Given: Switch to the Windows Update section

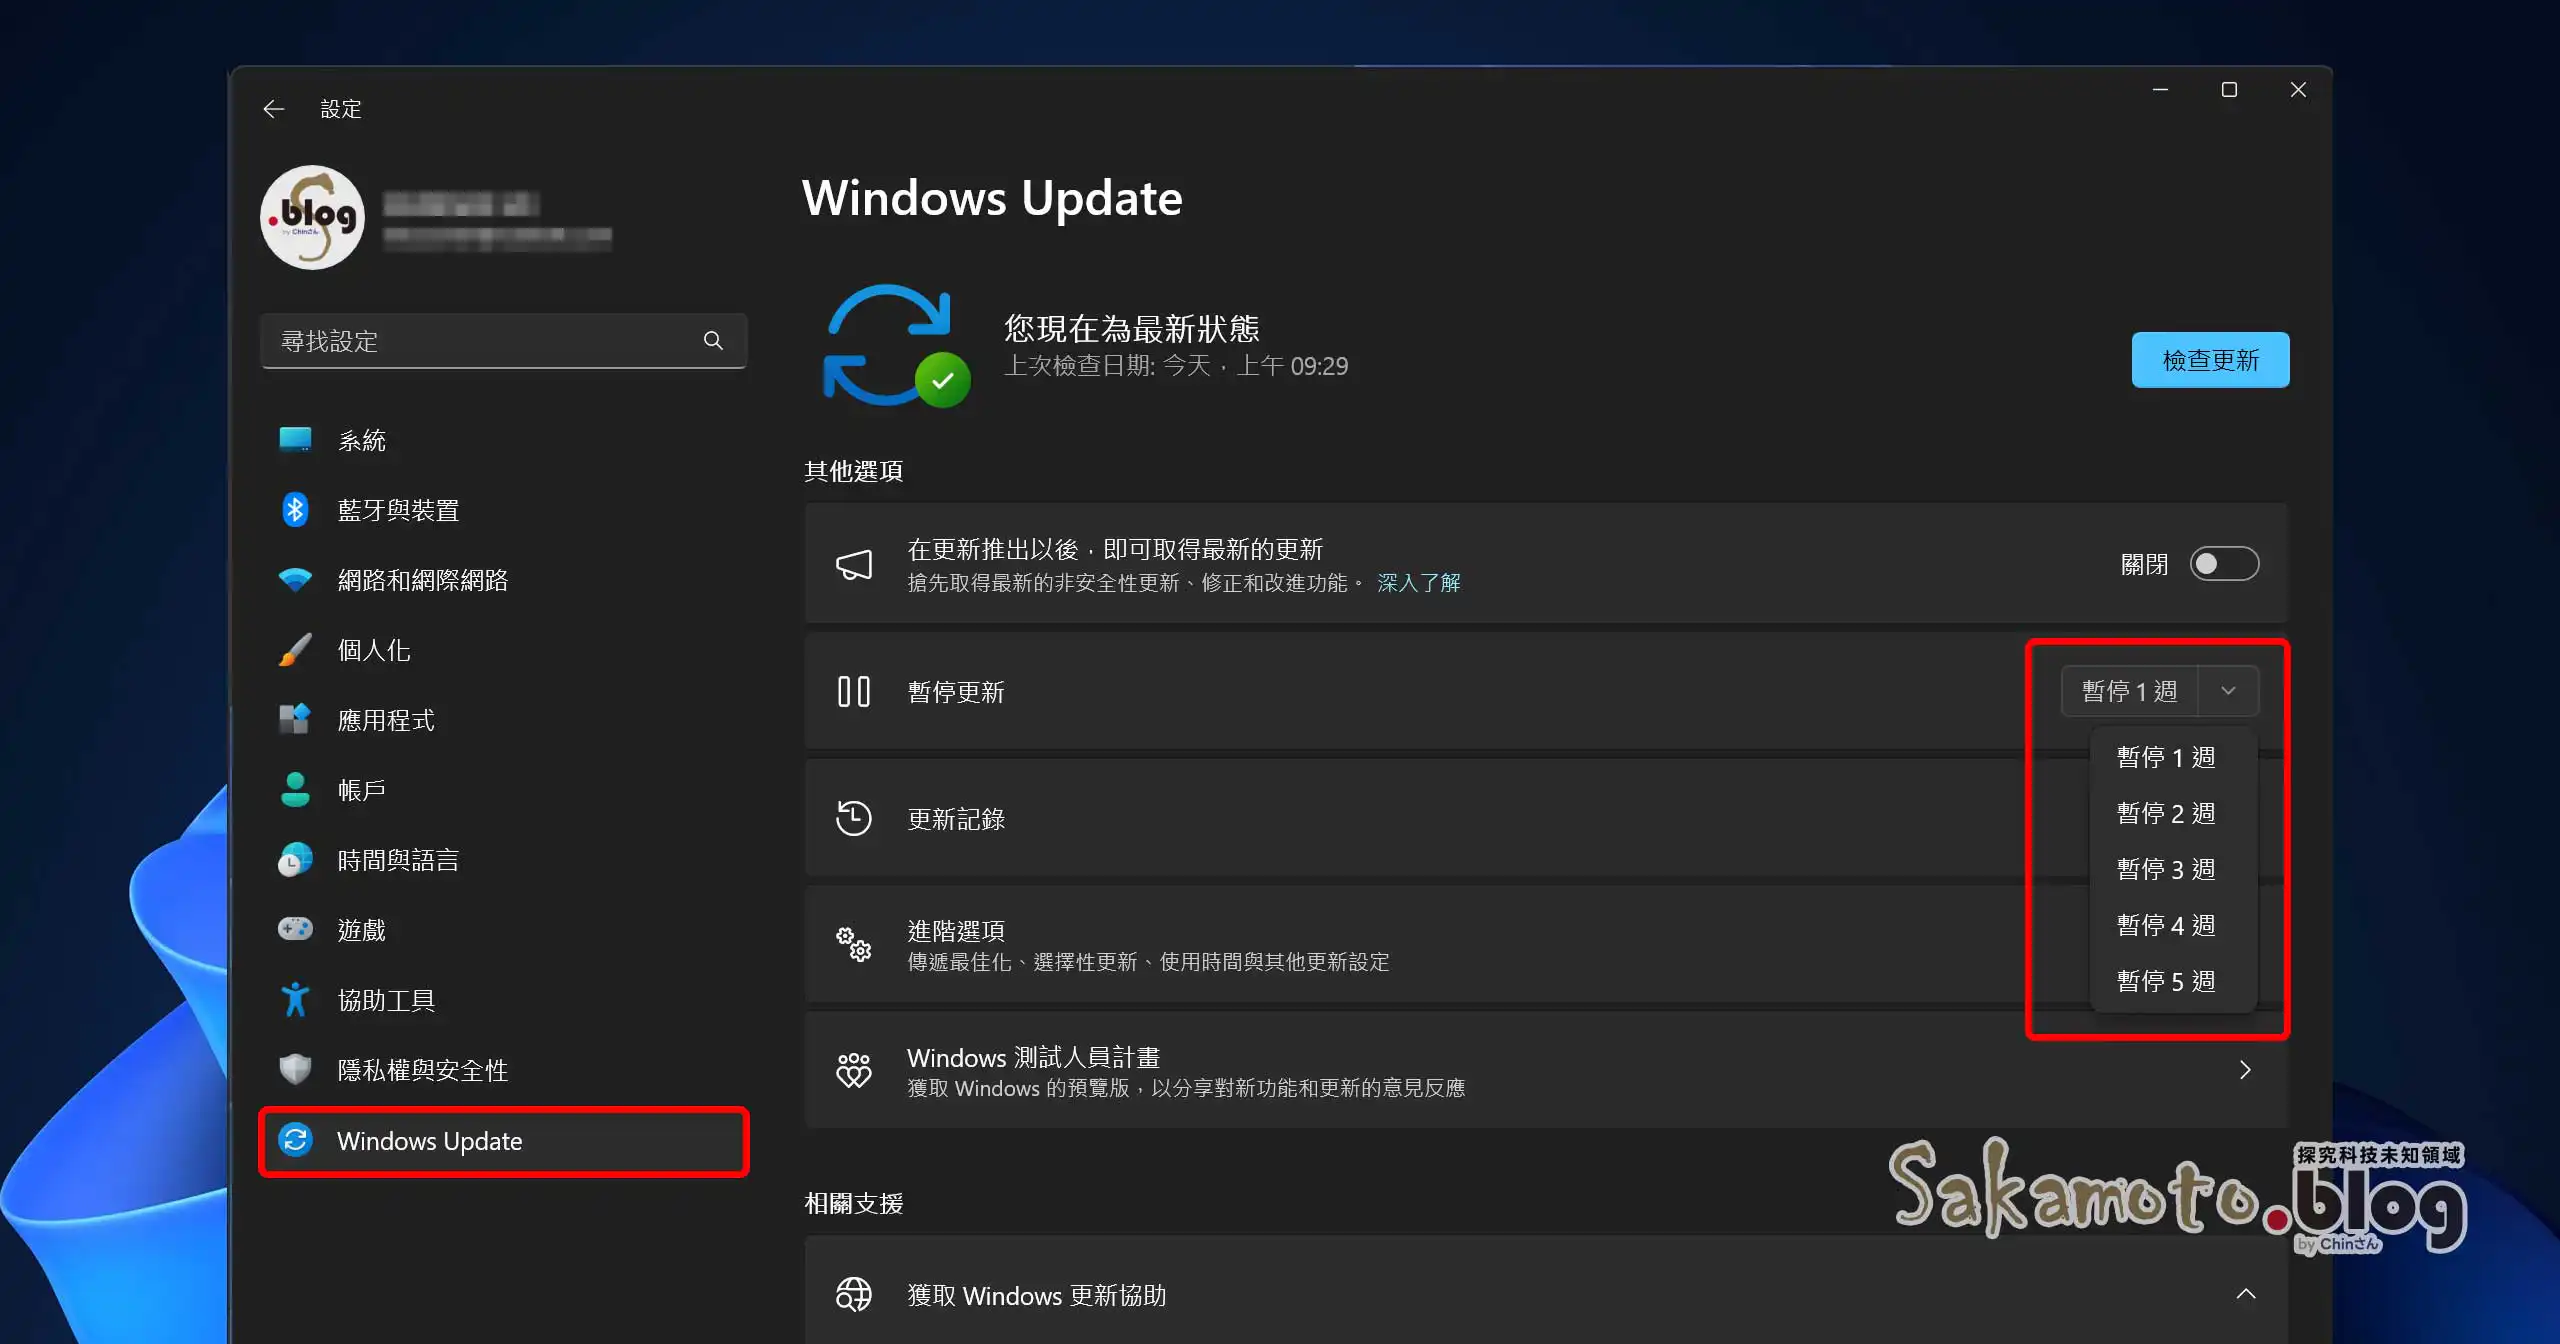Looking at the screenshot, I should tap(430, 1141).
